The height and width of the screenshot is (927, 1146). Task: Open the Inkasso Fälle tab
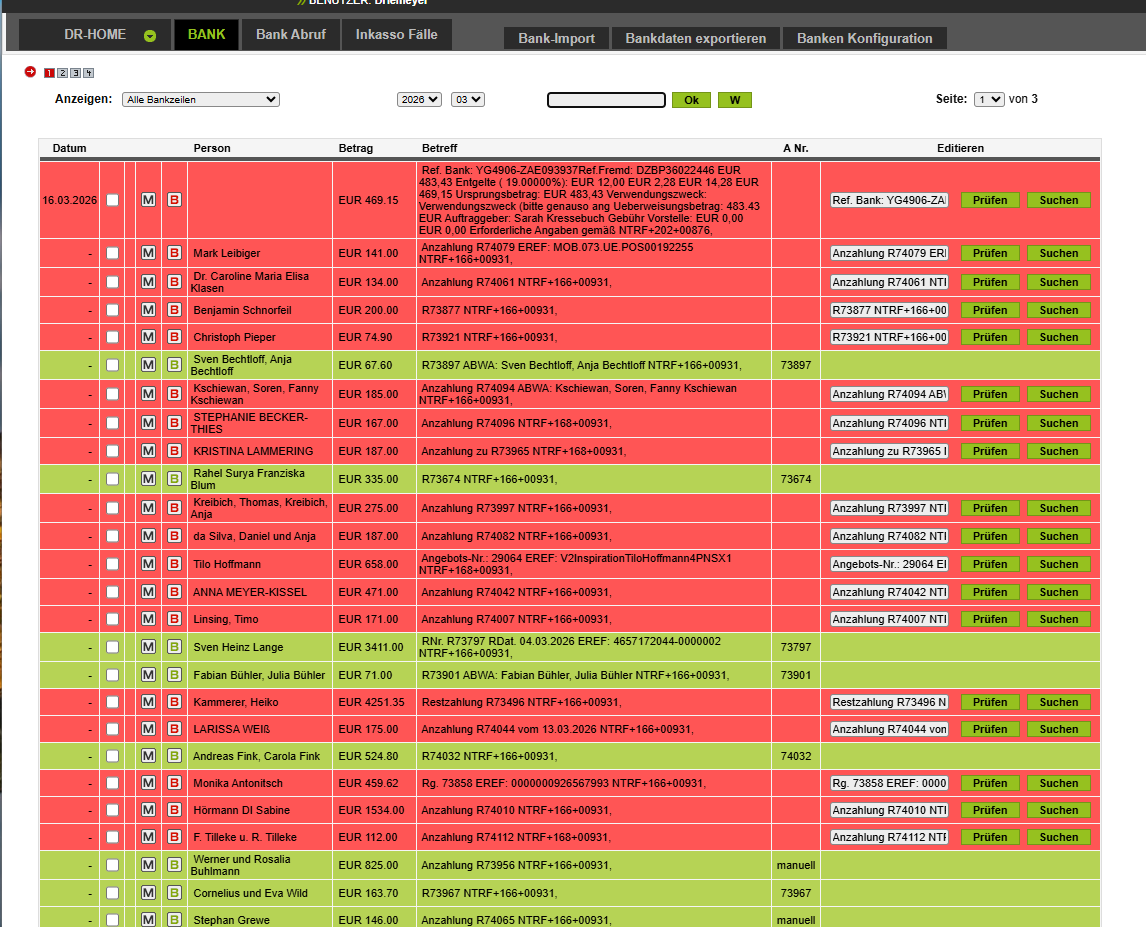coord(396,34)
